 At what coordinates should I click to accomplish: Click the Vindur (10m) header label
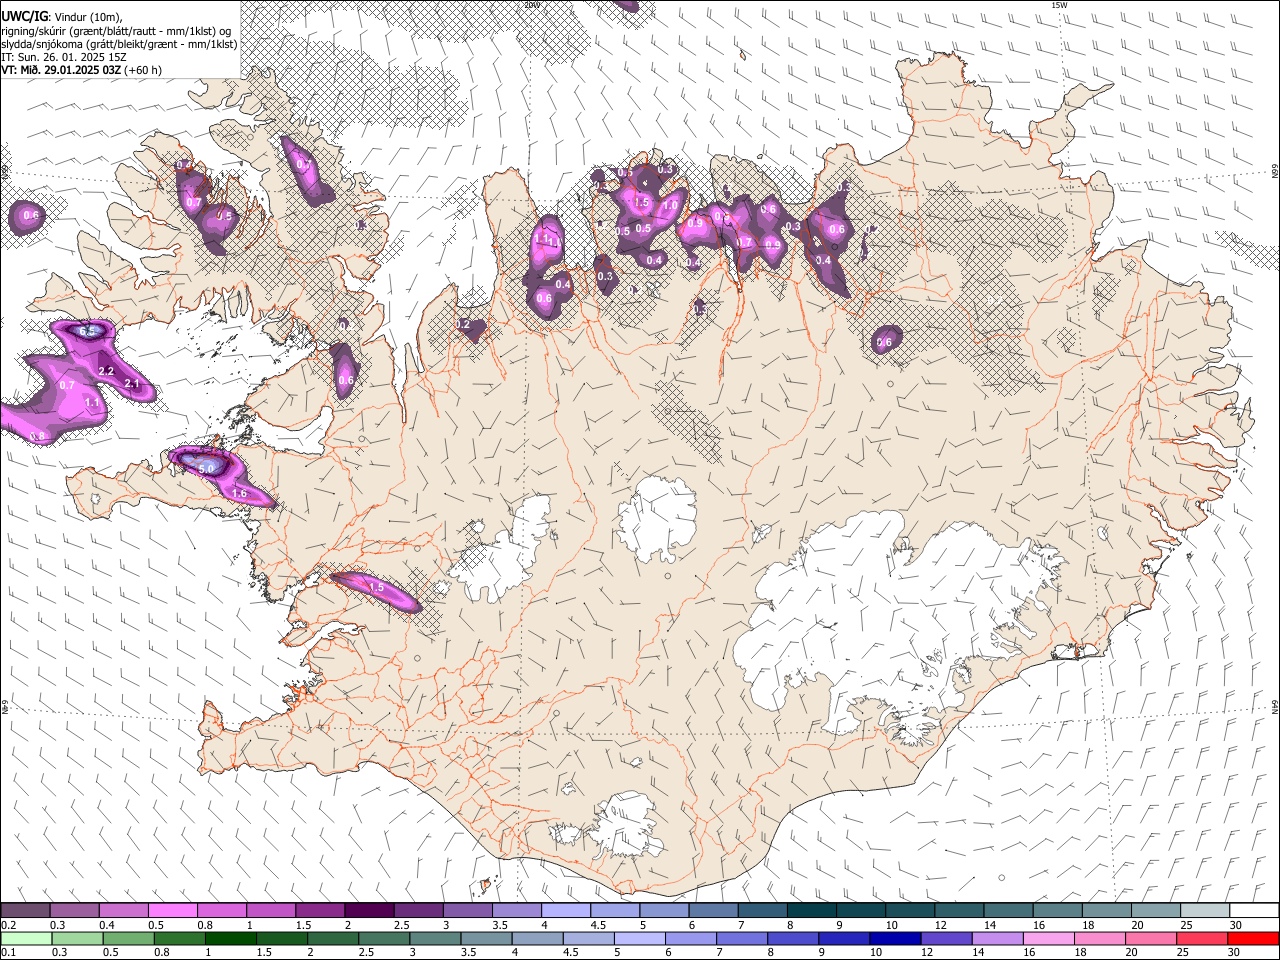[88, 16]
